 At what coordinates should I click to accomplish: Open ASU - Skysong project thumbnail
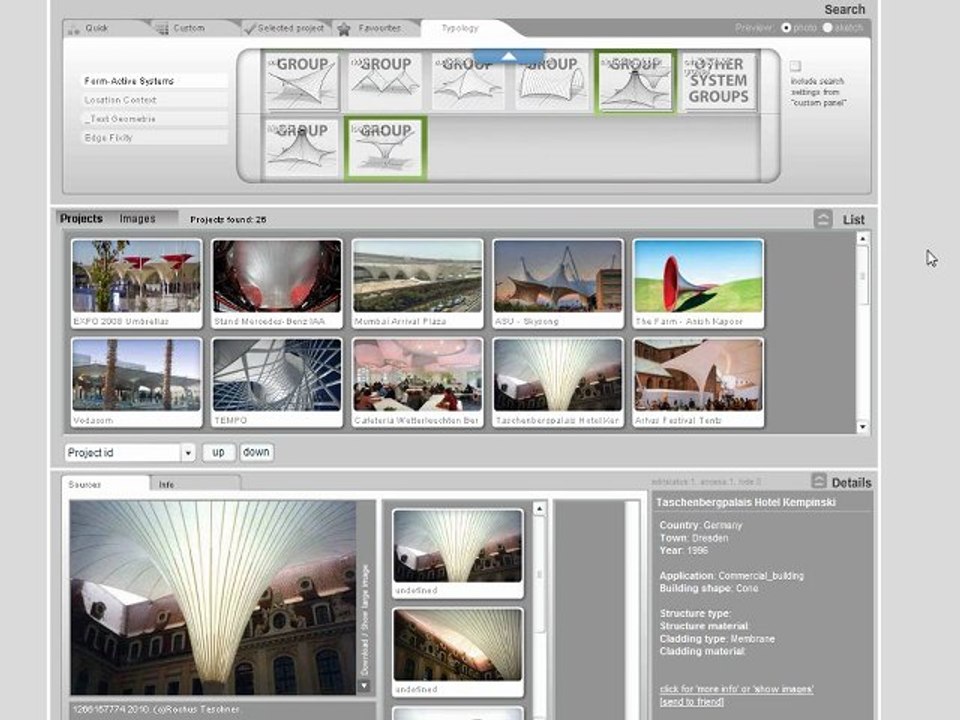coord(558,283)
